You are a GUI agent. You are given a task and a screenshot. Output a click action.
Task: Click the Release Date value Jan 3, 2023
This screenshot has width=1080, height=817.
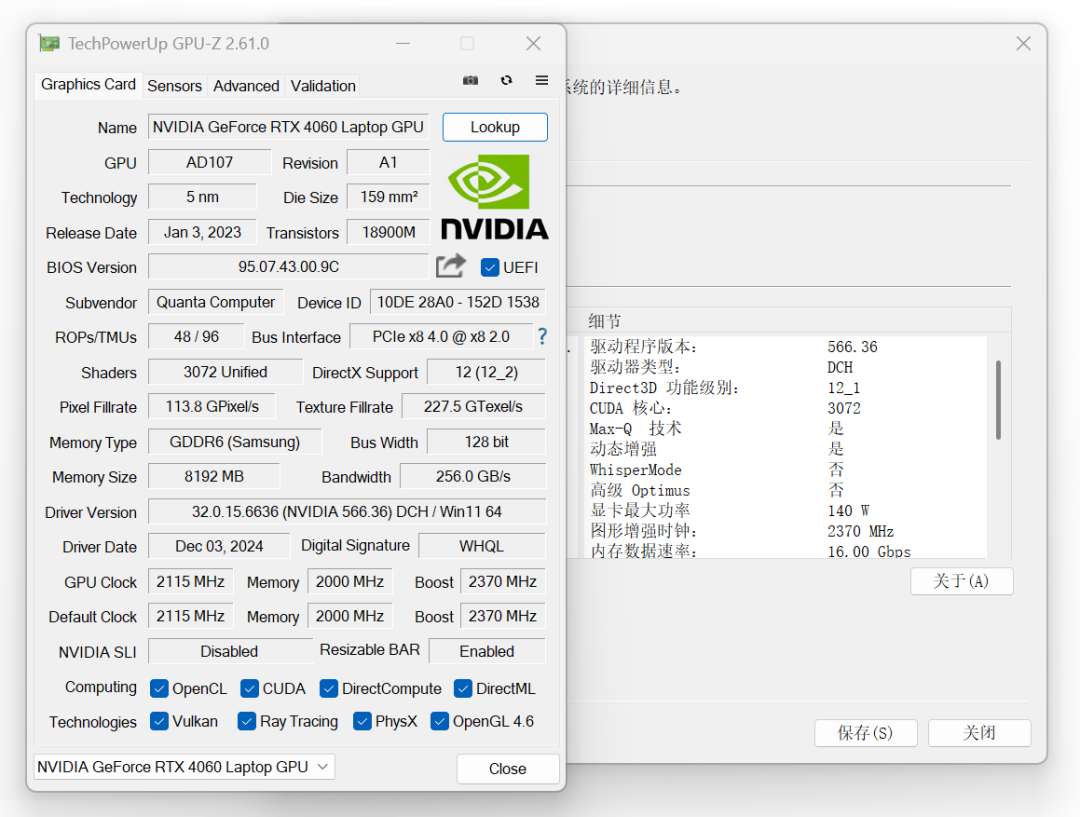(x=202, y=232)
